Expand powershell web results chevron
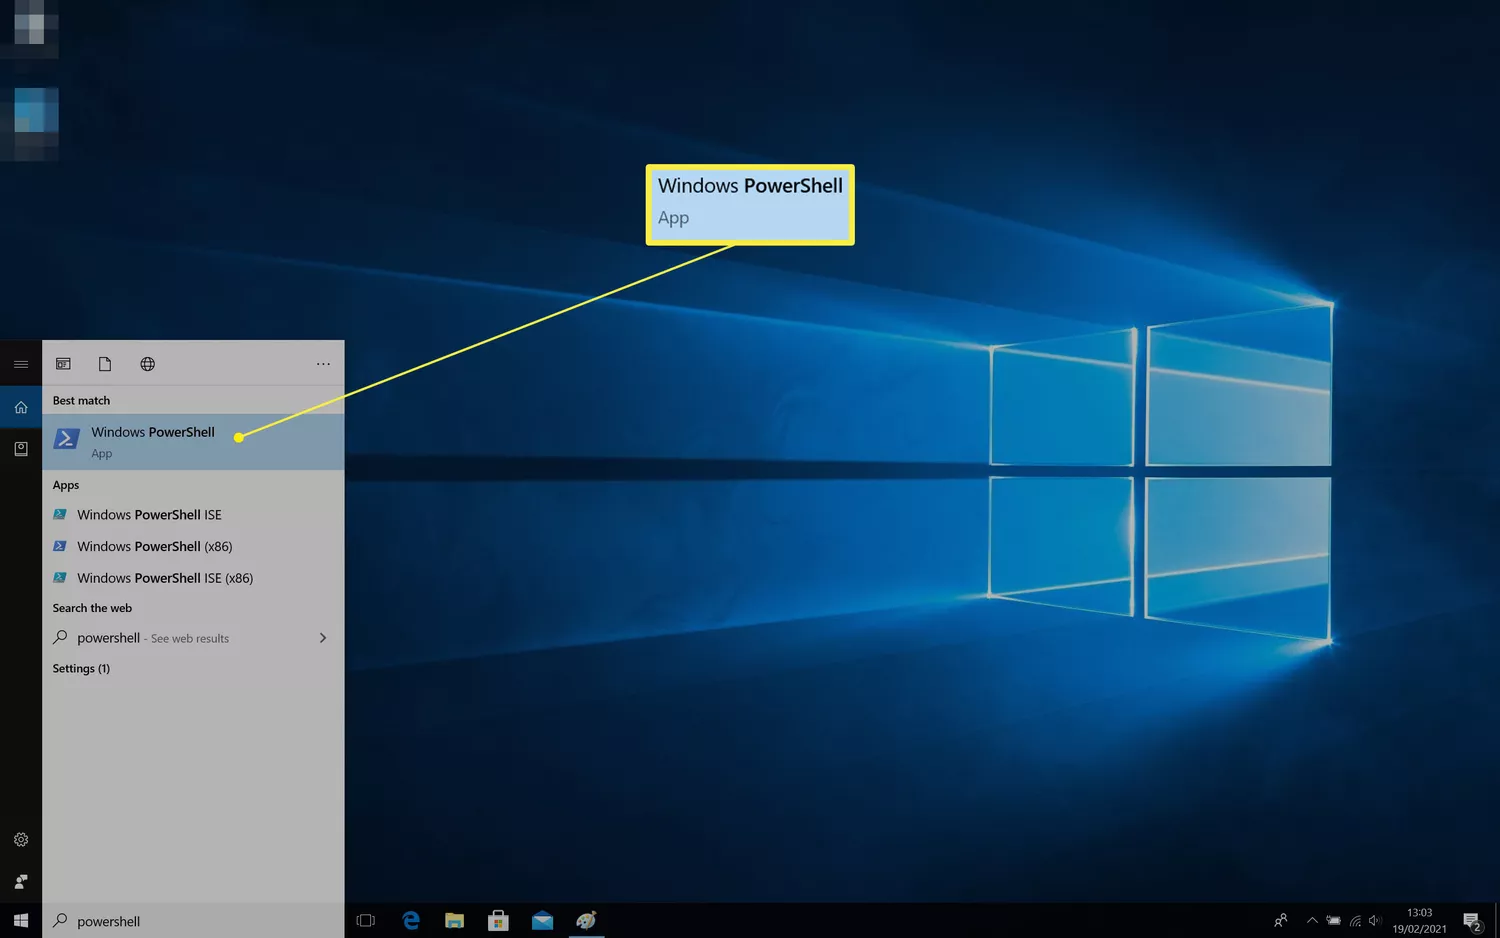This screenshot has height=938, width=1500. click(x=322, y=638)
